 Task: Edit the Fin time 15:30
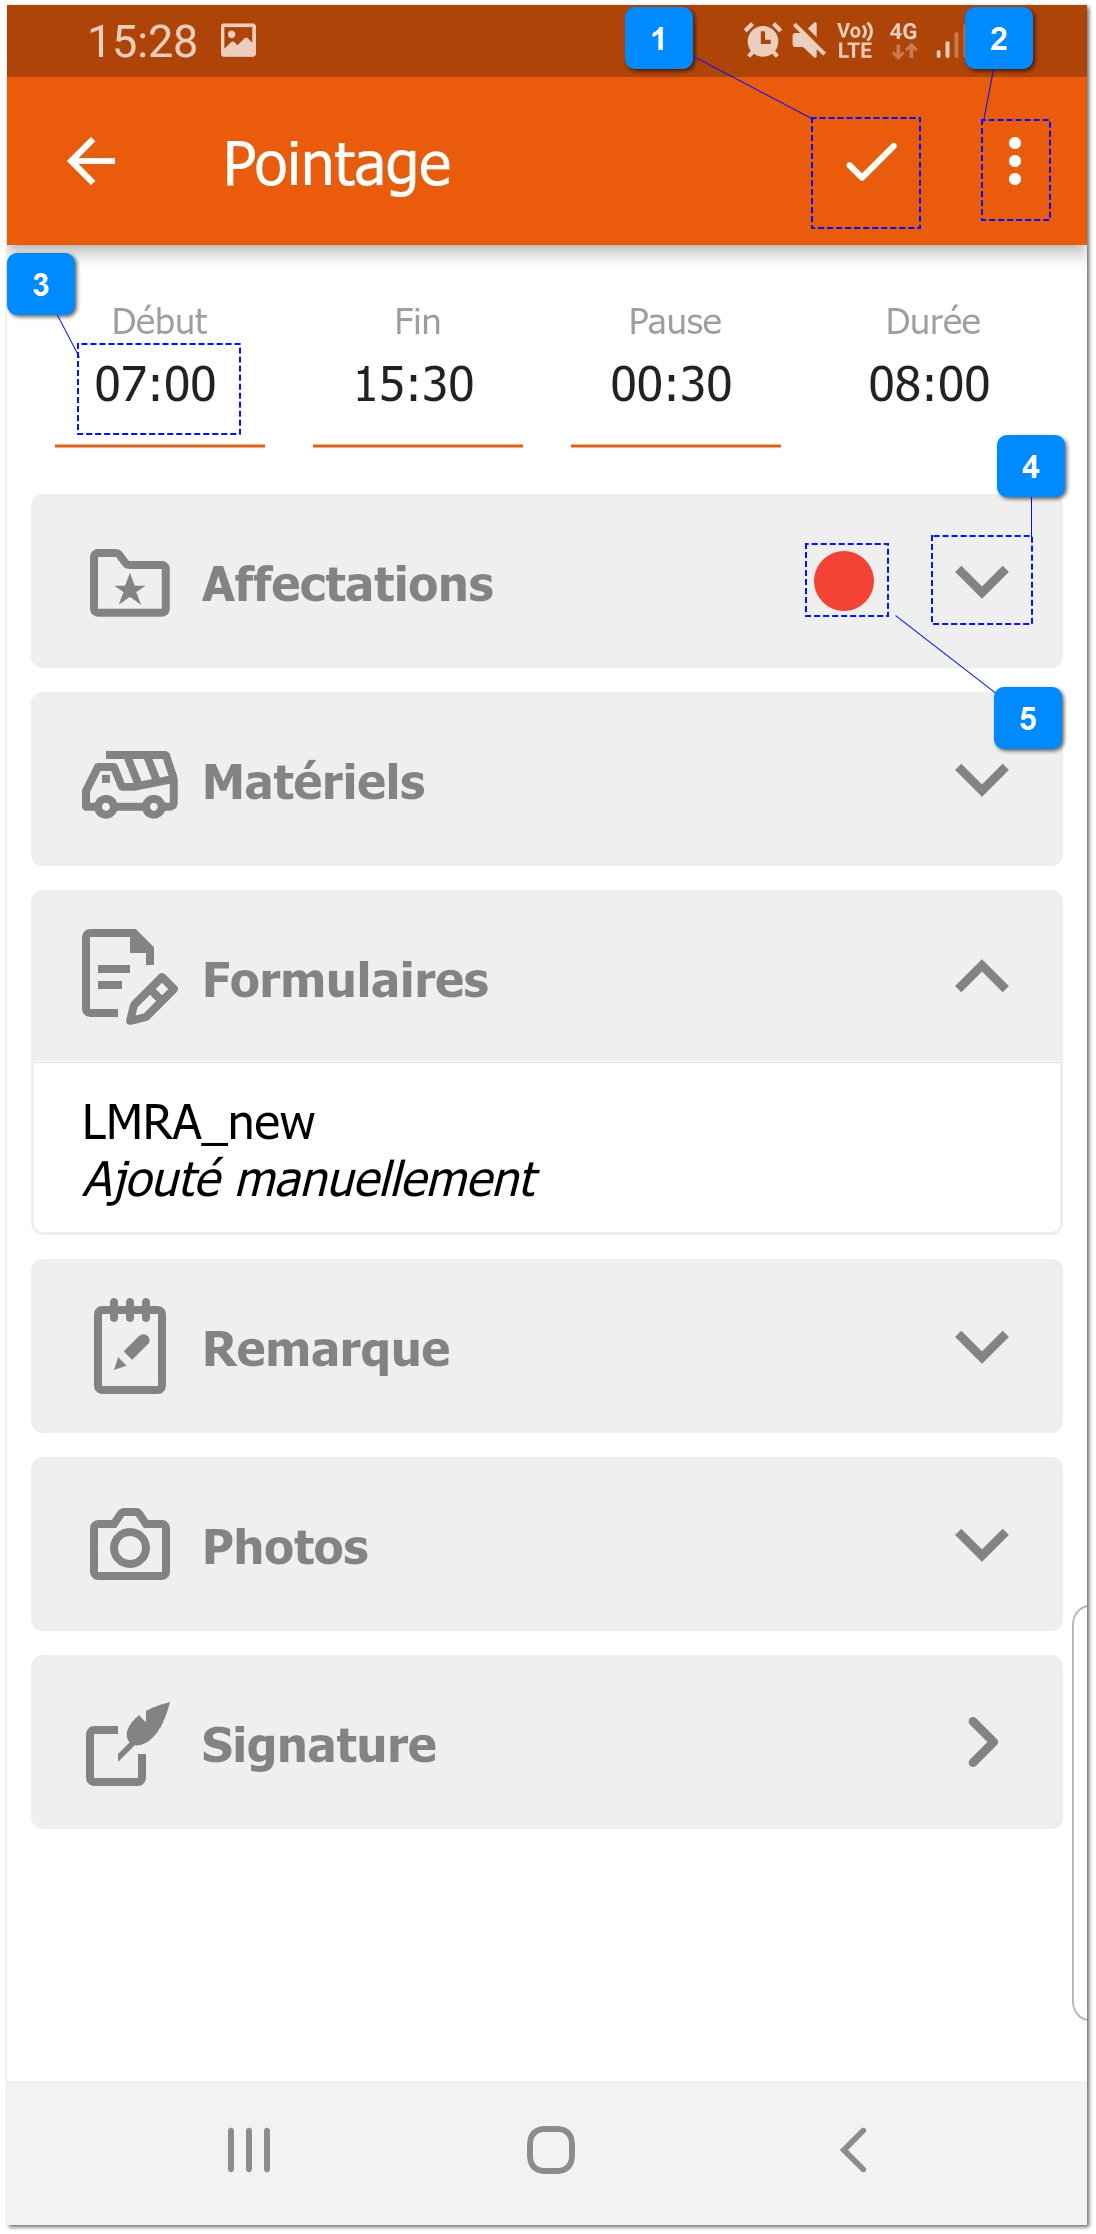click(x=415, y=386)
